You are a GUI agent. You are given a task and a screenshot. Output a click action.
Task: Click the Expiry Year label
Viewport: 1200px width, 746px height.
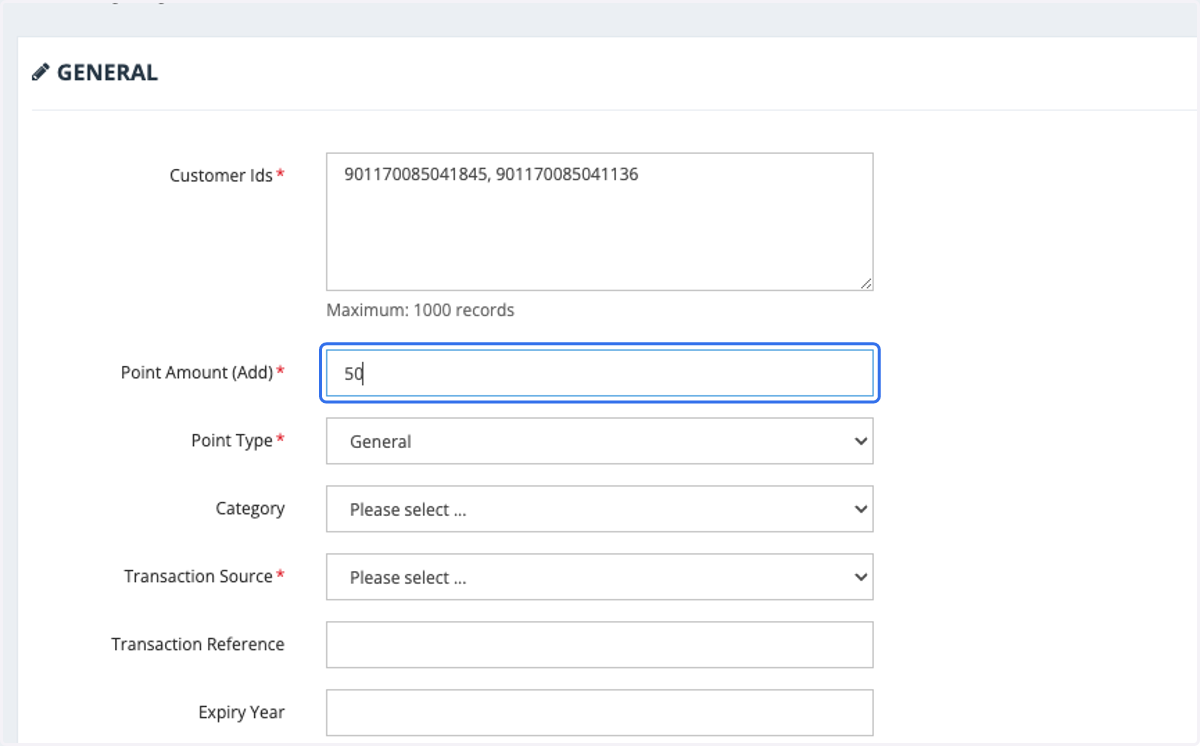click(241, 712)
